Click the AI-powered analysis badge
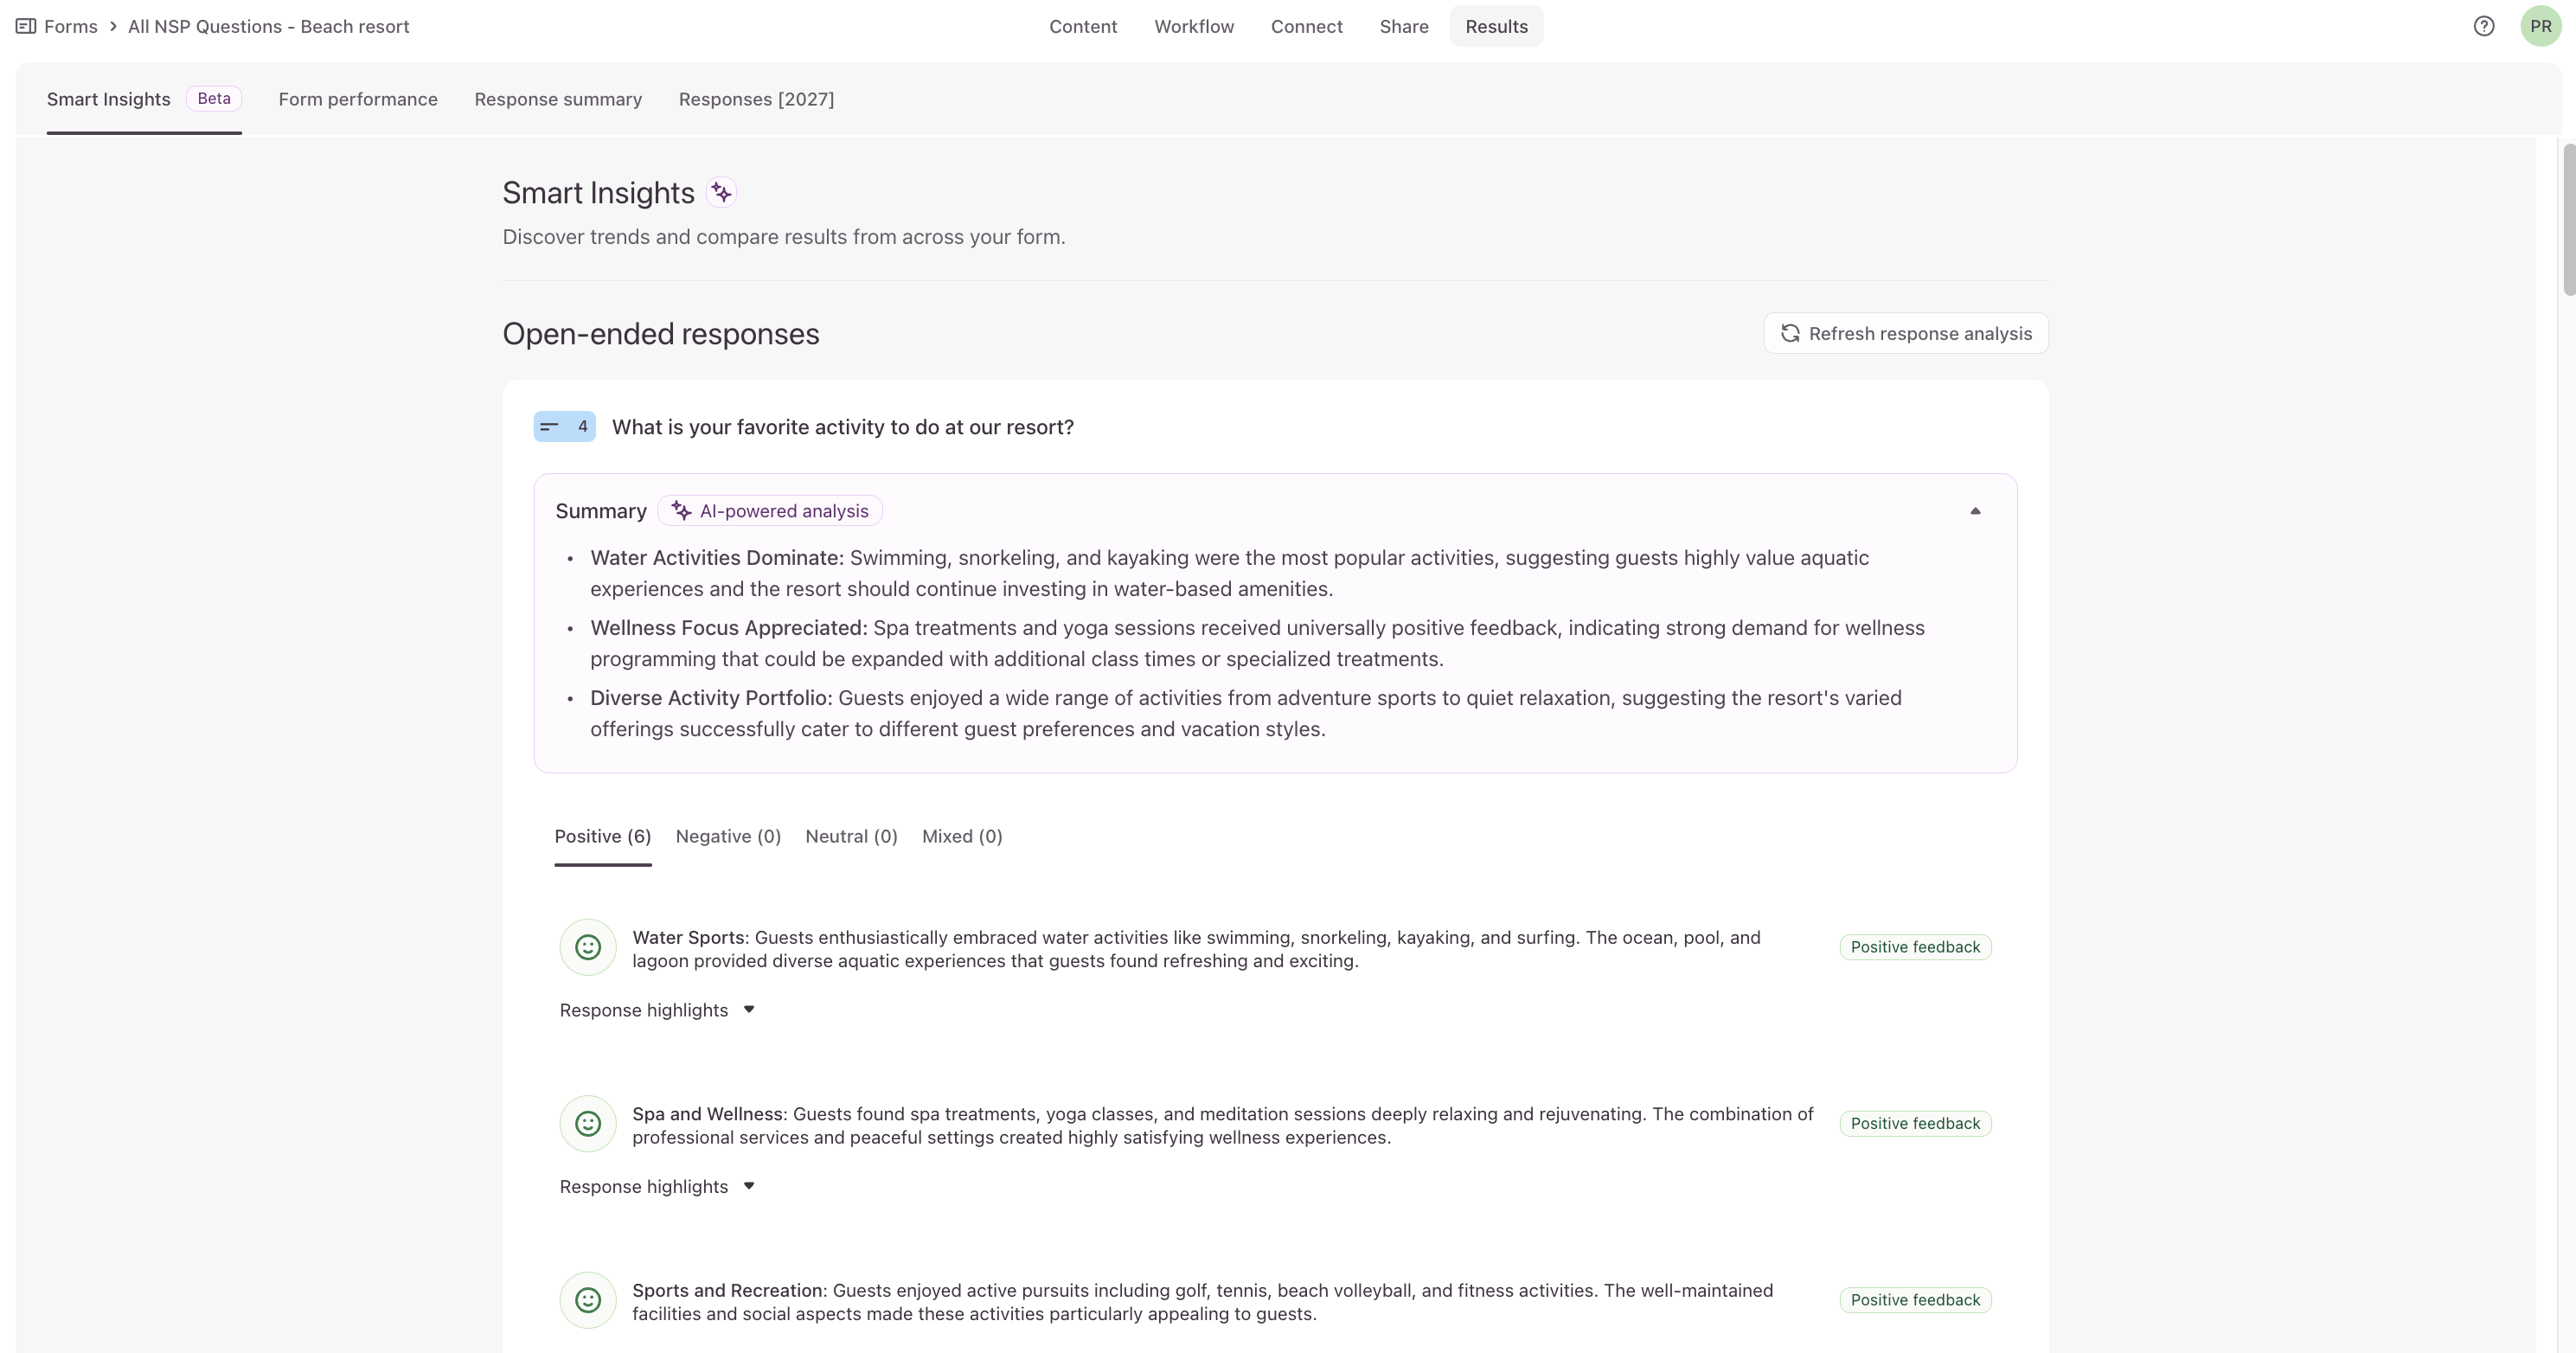 [770, 511]
